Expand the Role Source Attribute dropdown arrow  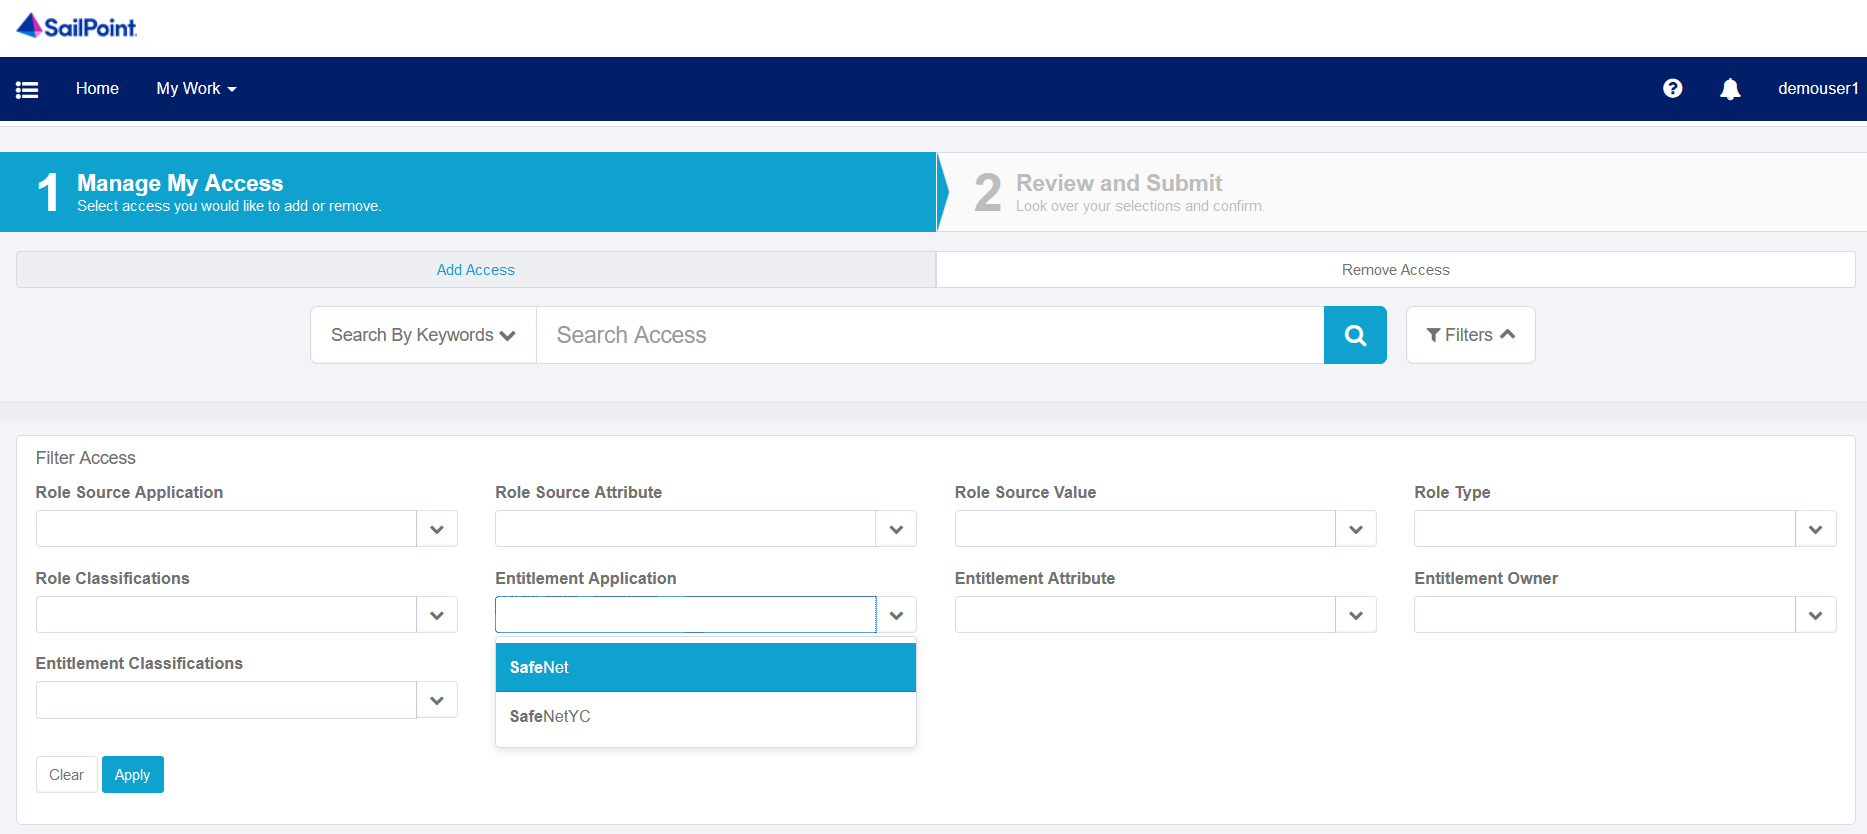[x=896, y=529]
